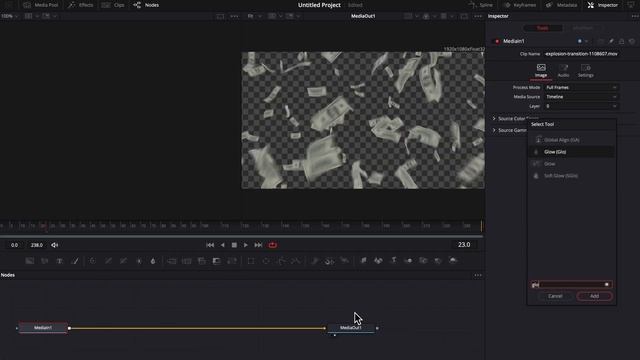
Task: Add a Merge node from the toolbar
Action: coord(172,261)
